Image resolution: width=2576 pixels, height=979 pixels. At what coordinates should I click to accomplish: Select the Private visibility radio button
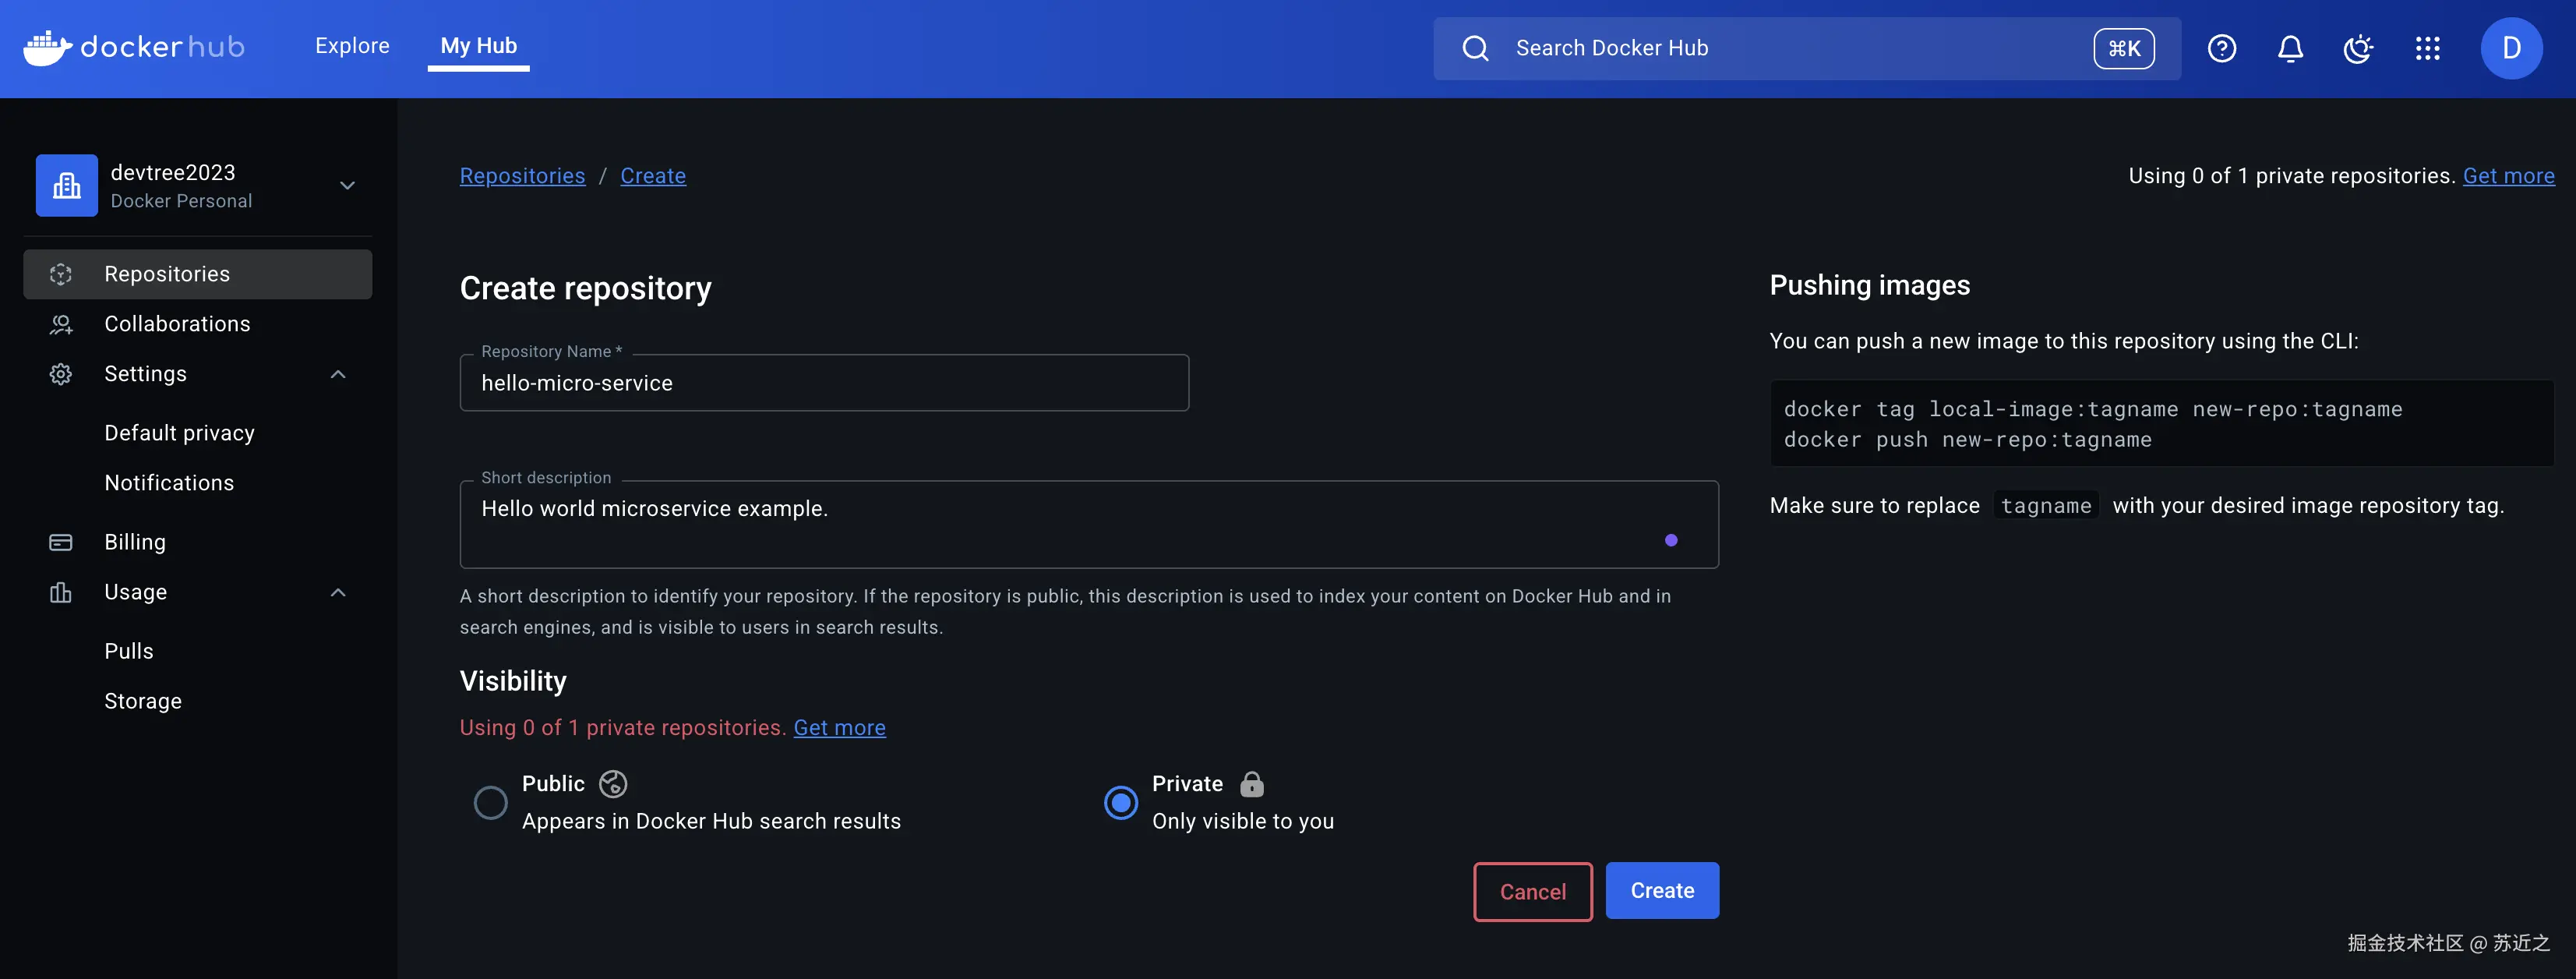point(1120,802)
